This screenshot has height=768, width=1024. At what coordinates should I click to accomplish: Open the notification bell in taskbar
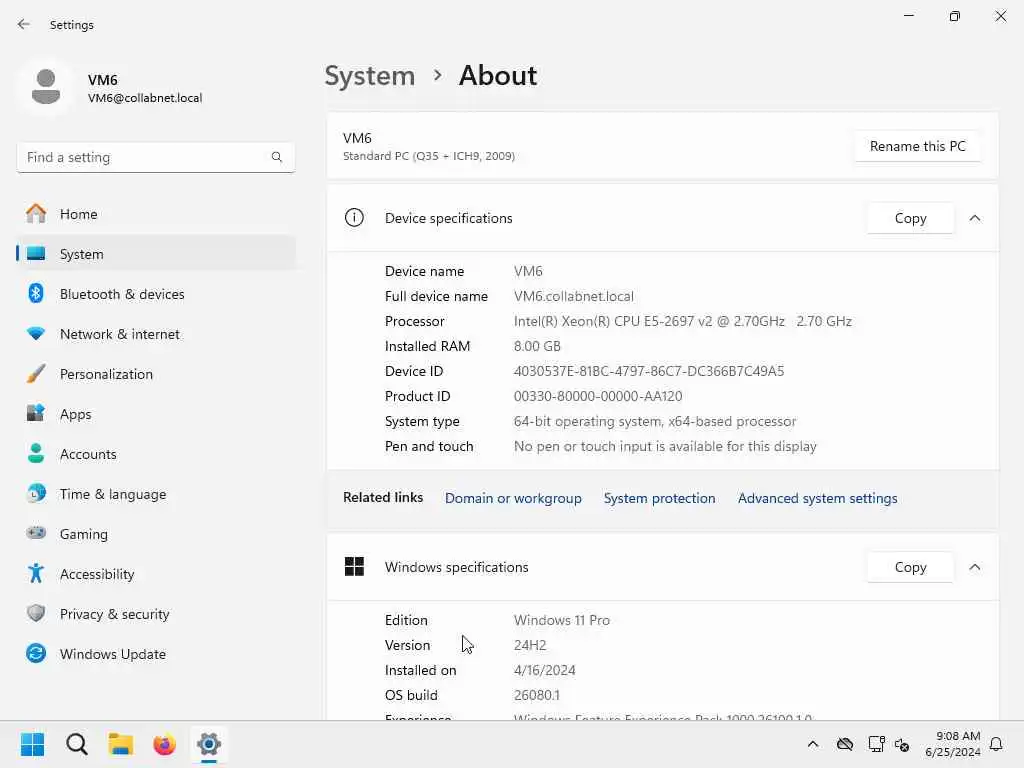click(997, 744)
